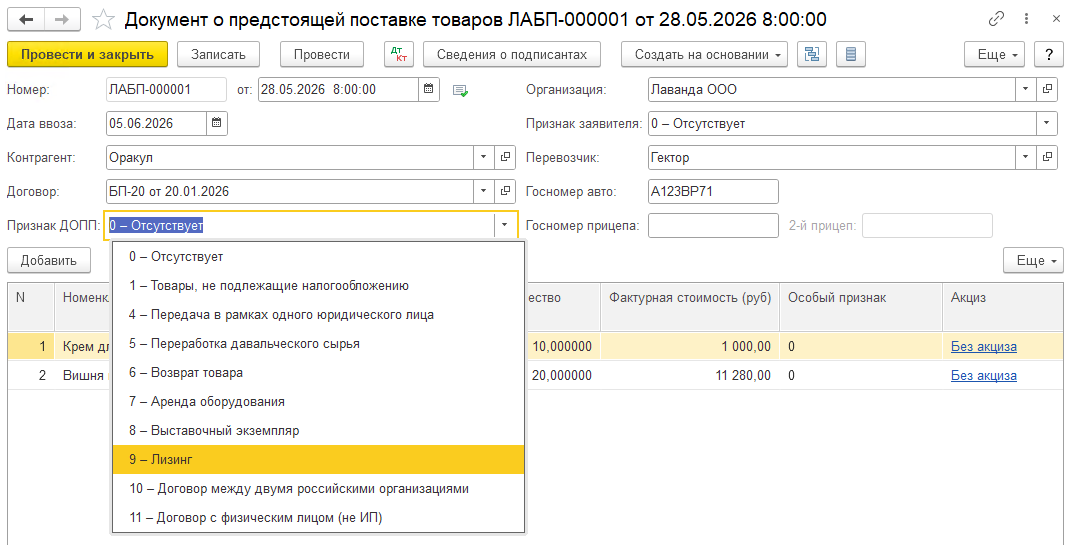The height and width of the screenshot is (545, 1073).
Task: Select quantity cell 20,000000
Action: pyautogui.click(x=563, y=375)
